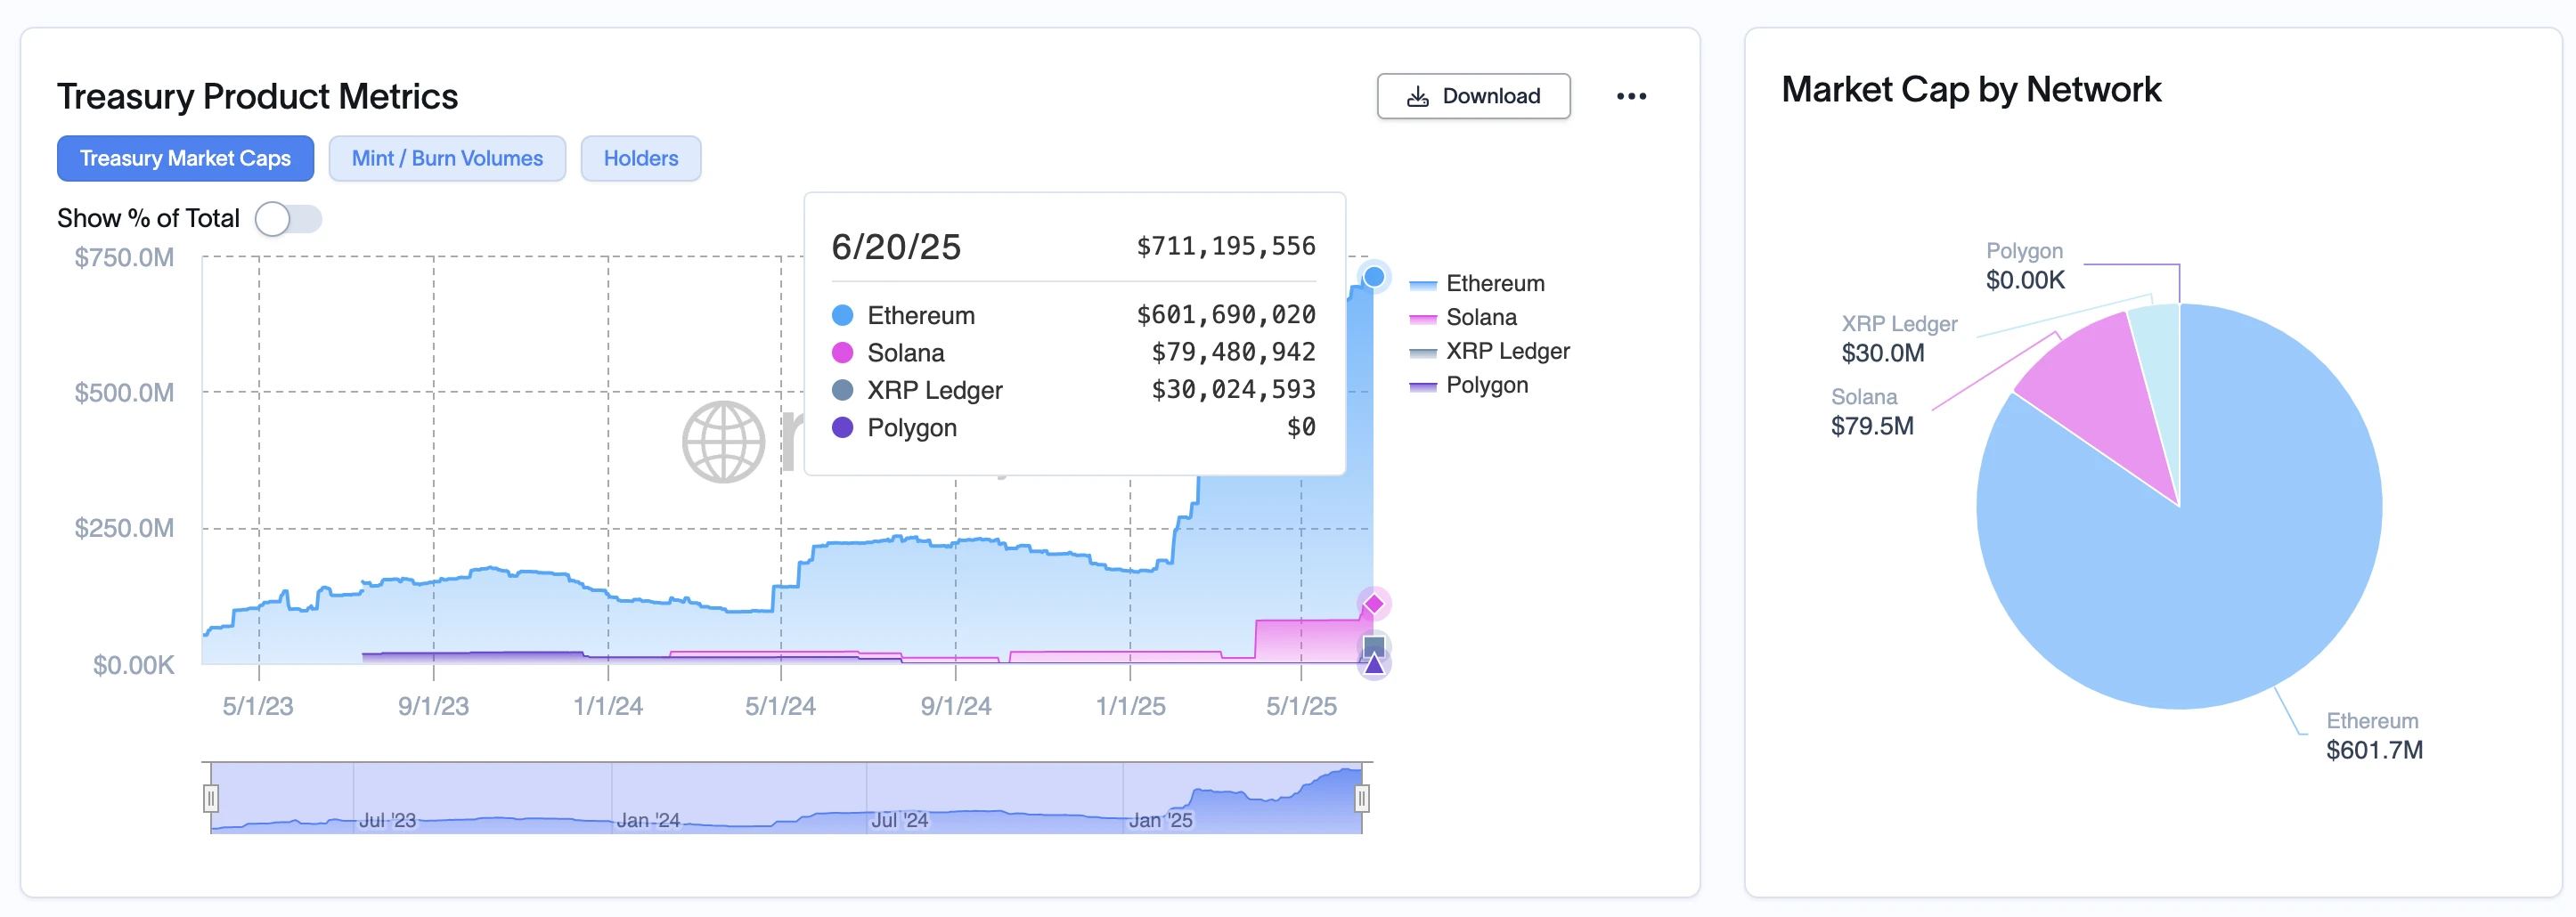This screenshot has width=2576, height=917.
Task: Click the pink Solana pie slice
Action: click(x=2100, y=390)
